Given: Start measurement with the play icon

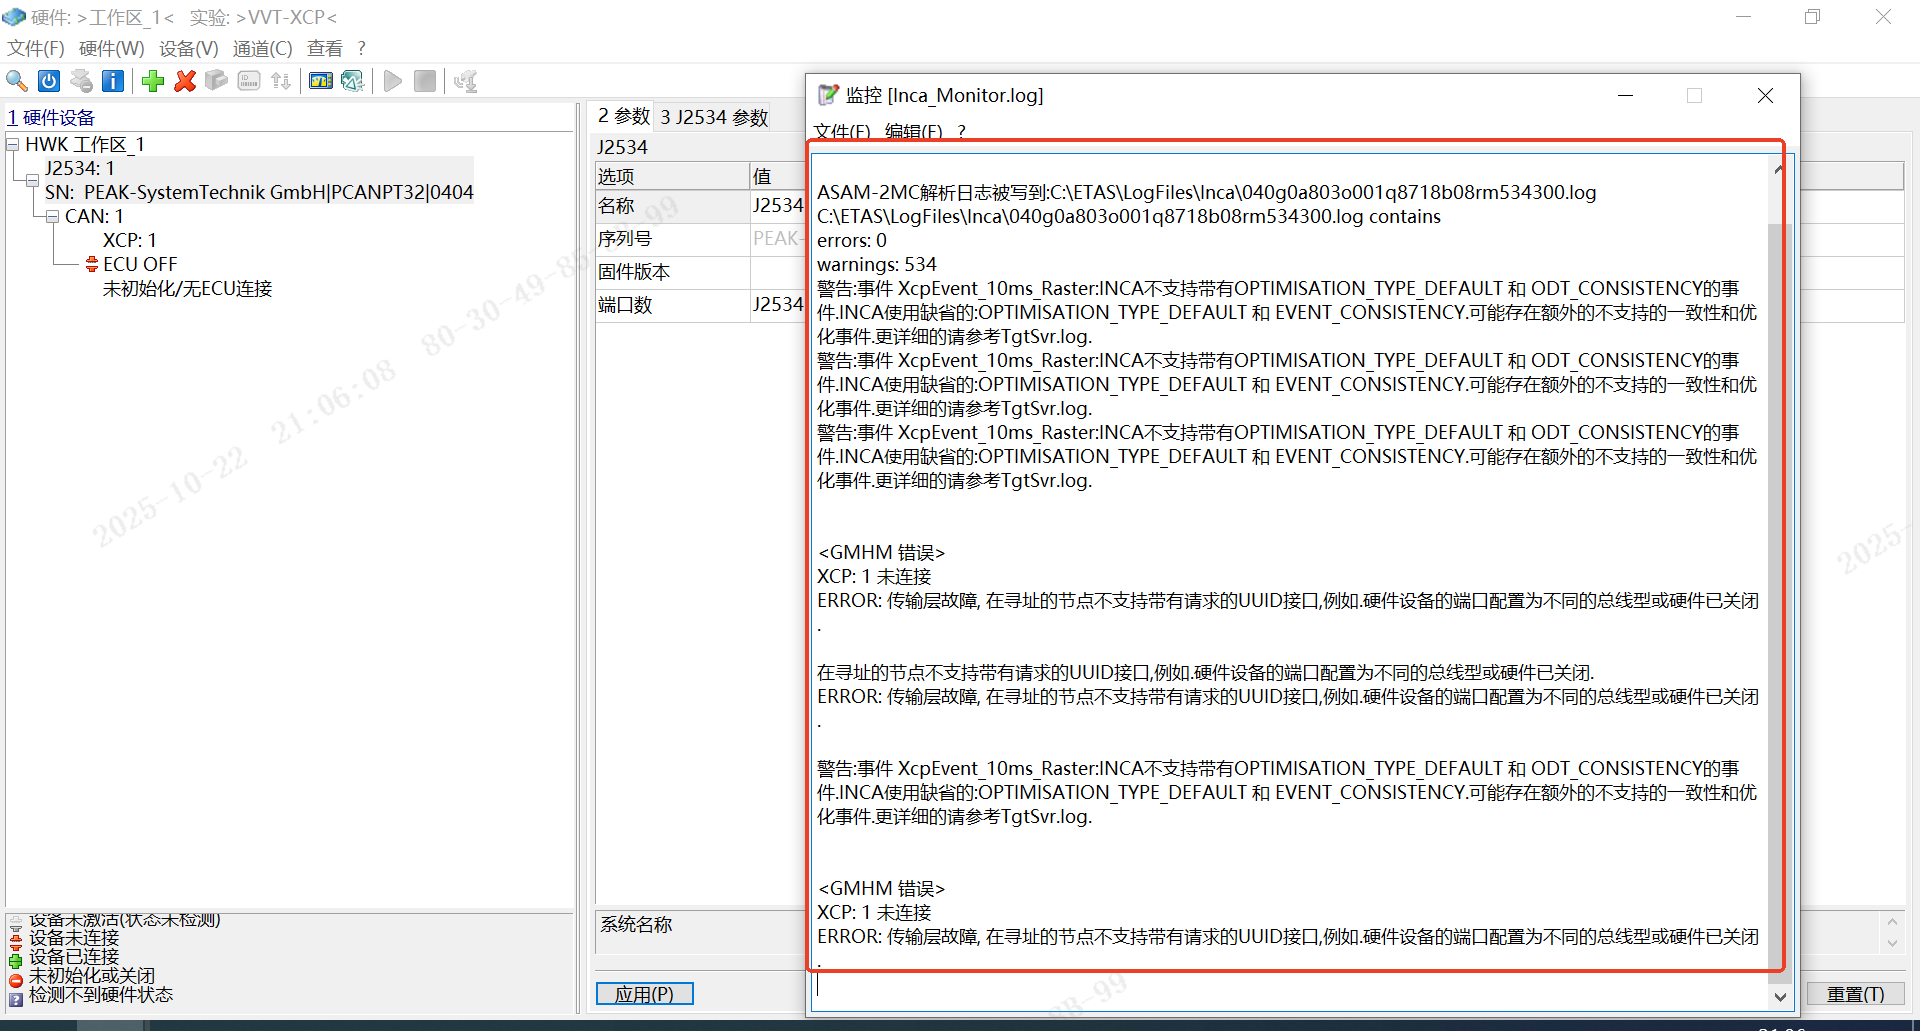Looking at the screenshot, I should point(393,81).
